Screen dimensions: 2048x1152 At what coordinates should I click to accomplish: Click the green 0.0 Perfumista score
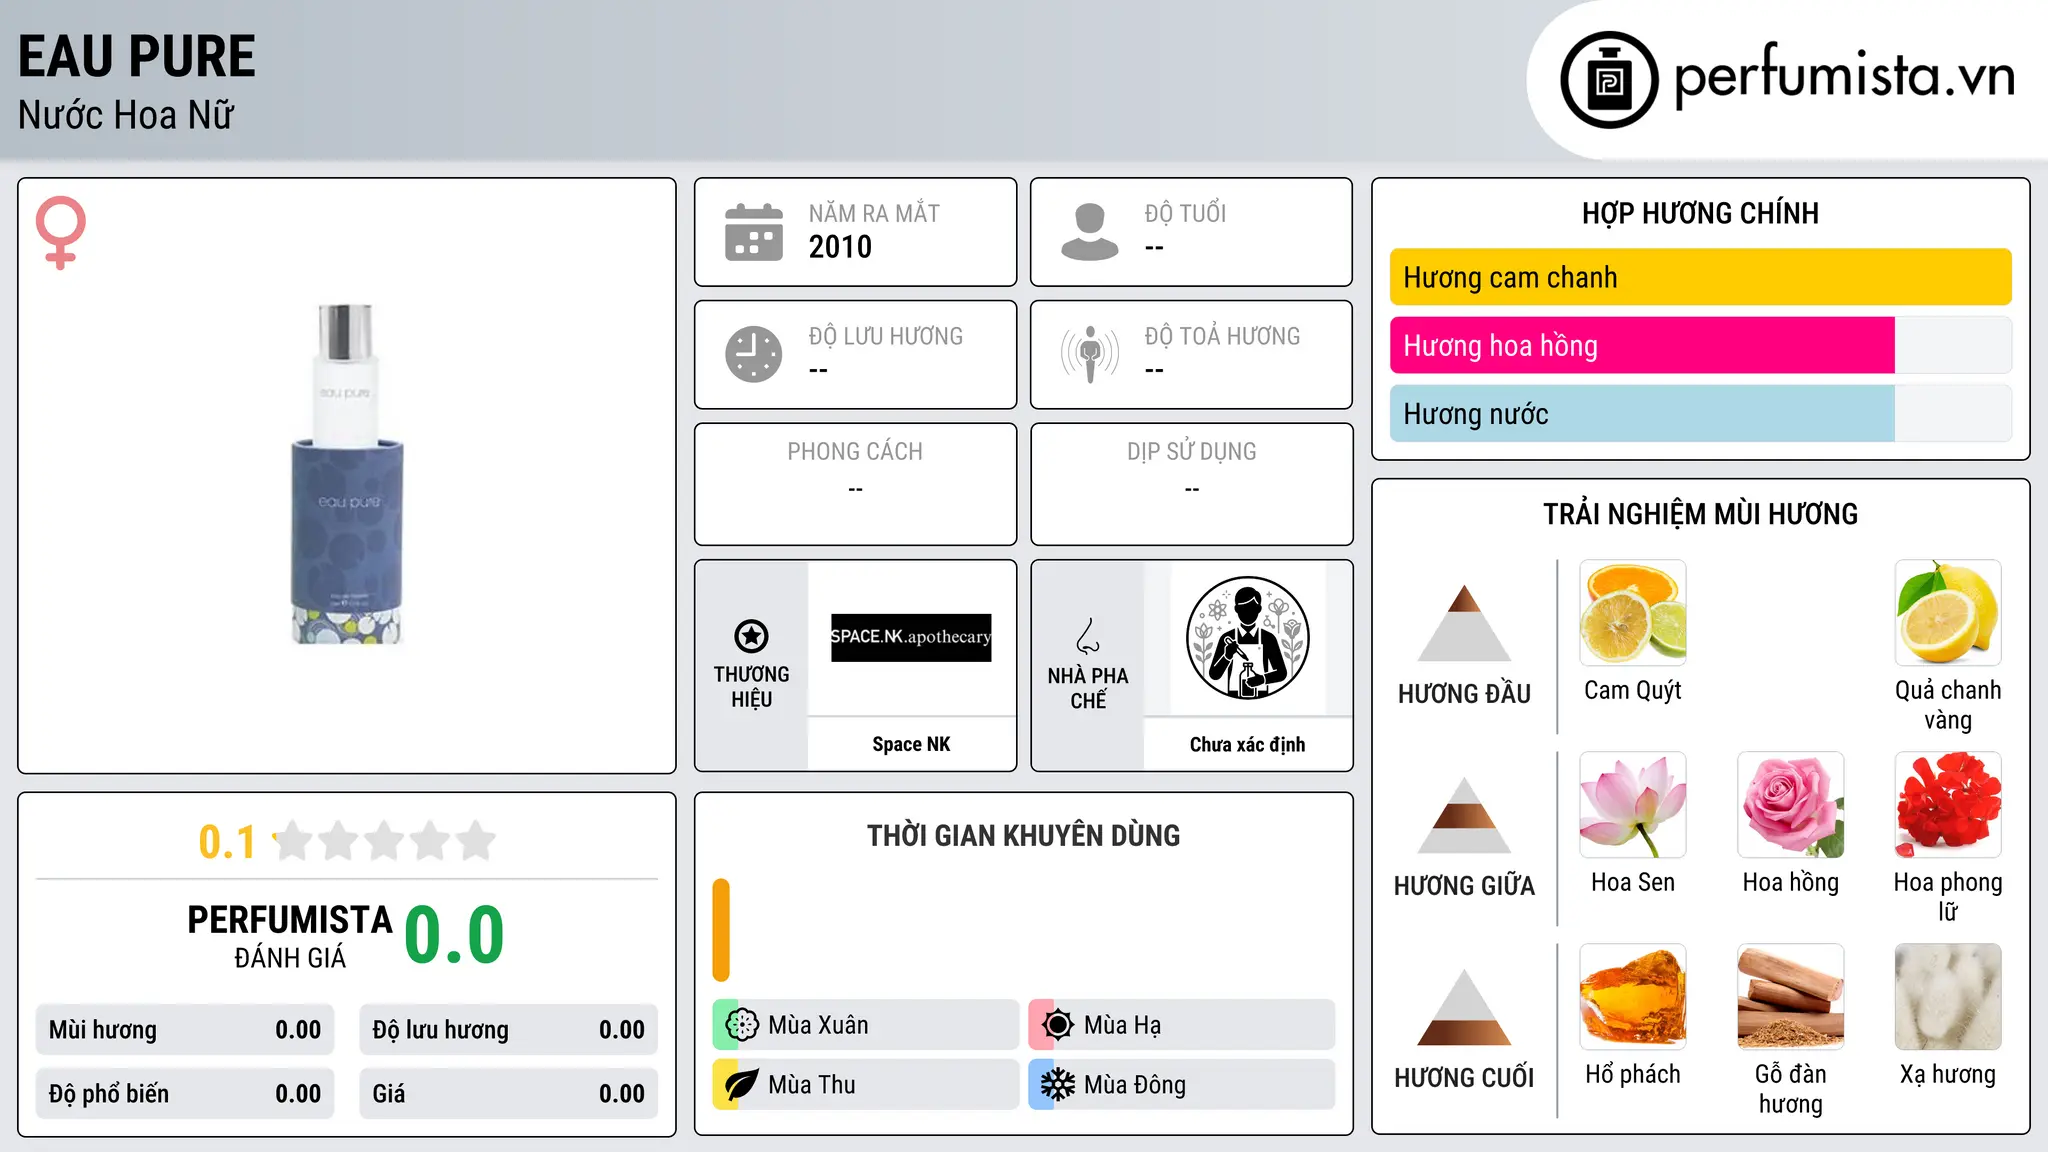coord(454,935)
